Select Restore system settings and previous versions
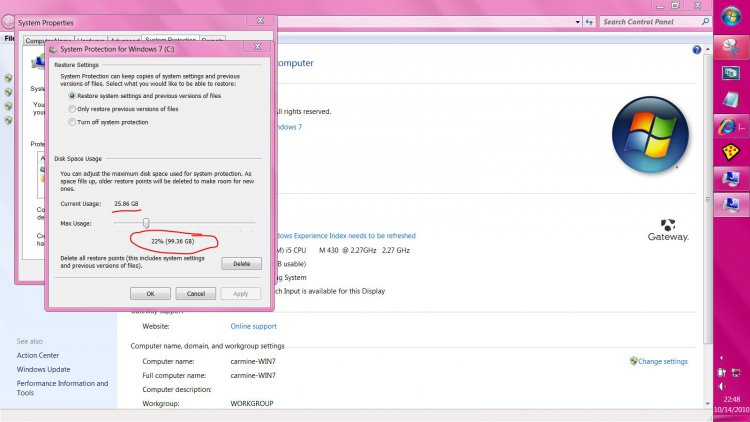The height and width of the screenshot is (422, 750). [145, 96]
